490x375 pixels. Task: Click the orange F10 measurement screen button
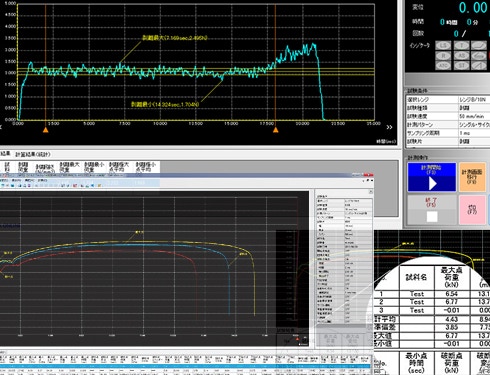tap(472, 177)
